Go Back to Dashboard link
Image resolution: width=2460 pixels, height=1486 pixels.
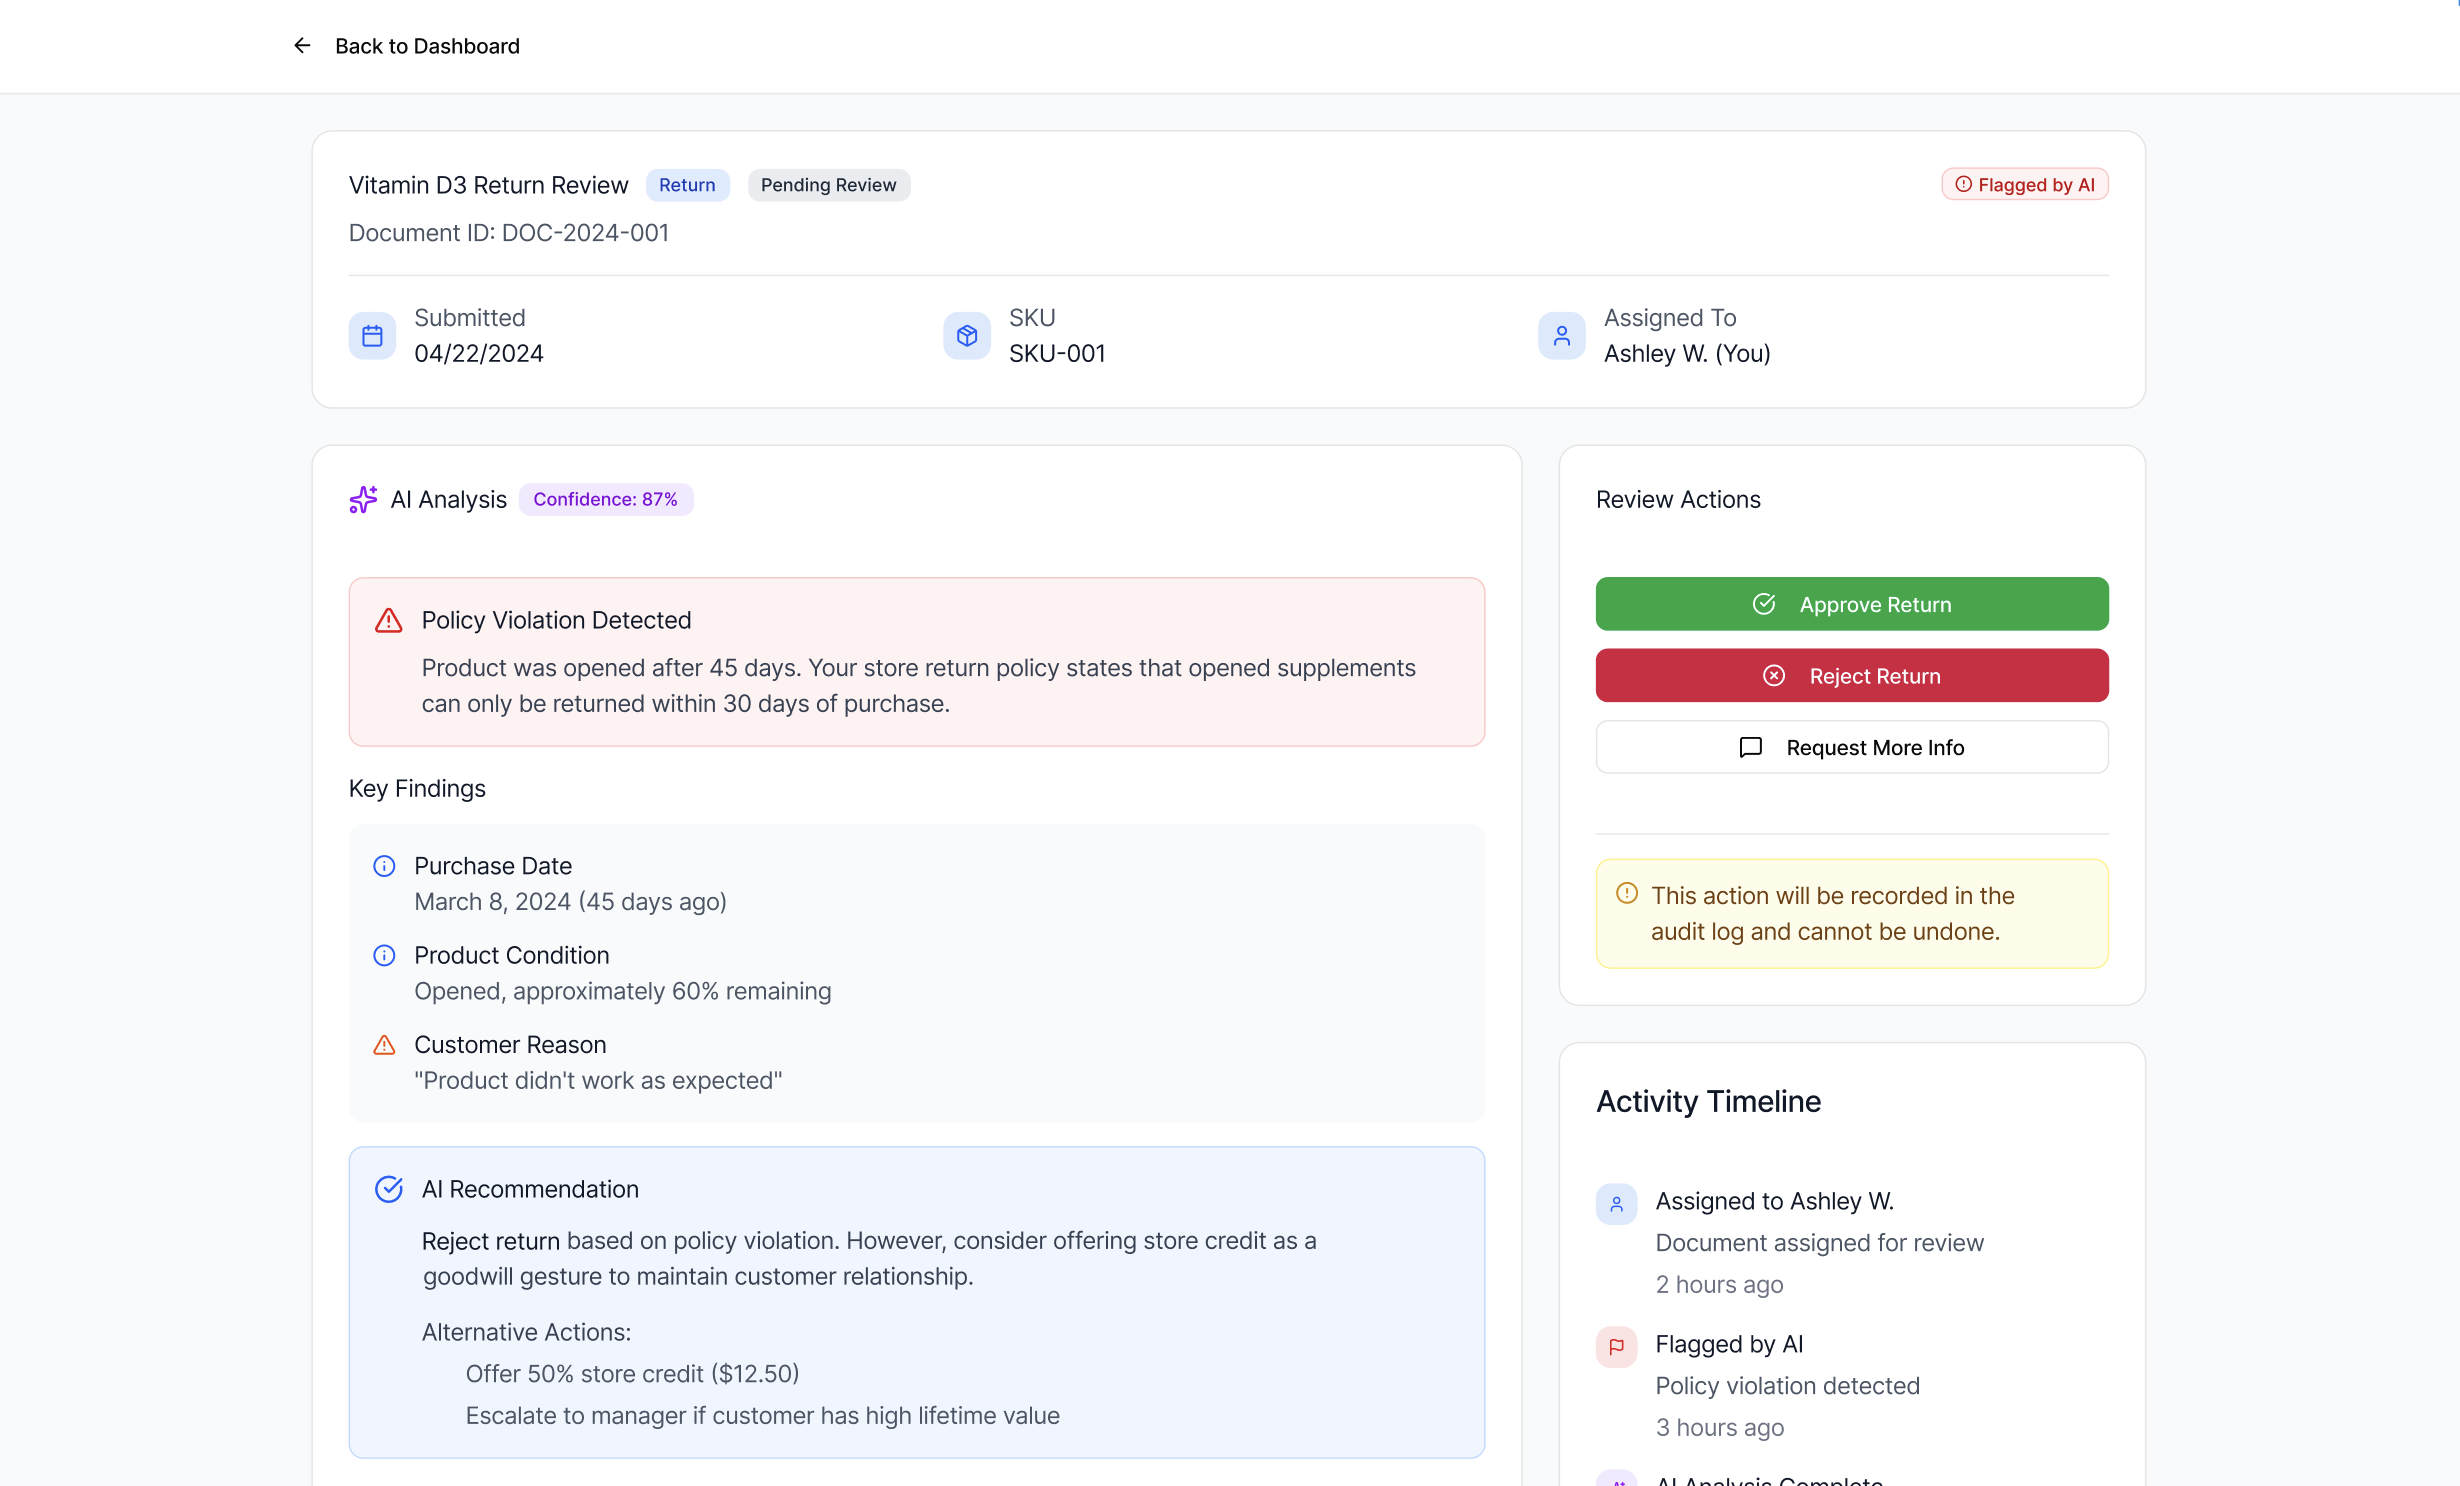click(x=427, y=46)
